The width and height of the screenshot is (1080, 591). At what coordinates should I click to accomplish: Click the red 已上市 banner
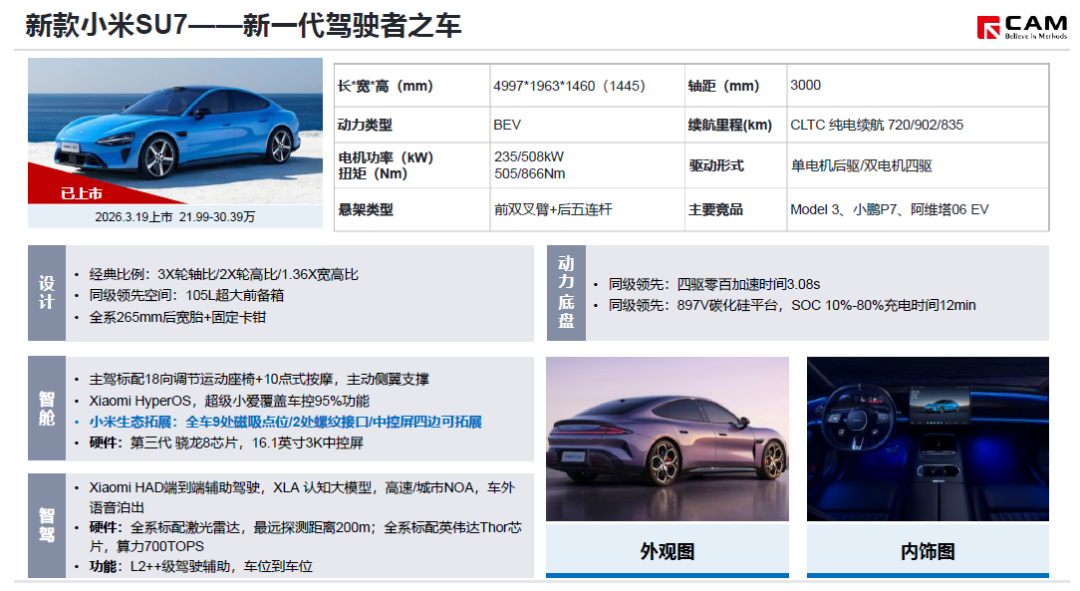[x=81, y=194]
